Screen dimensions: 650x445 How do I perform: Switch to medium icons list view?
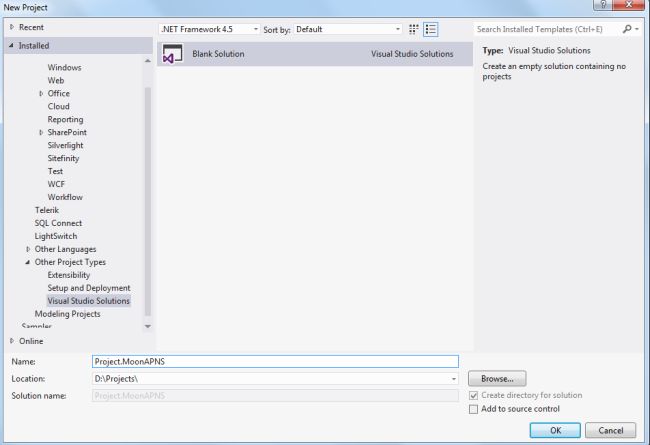pyautogui.click(x=431, y=29)
